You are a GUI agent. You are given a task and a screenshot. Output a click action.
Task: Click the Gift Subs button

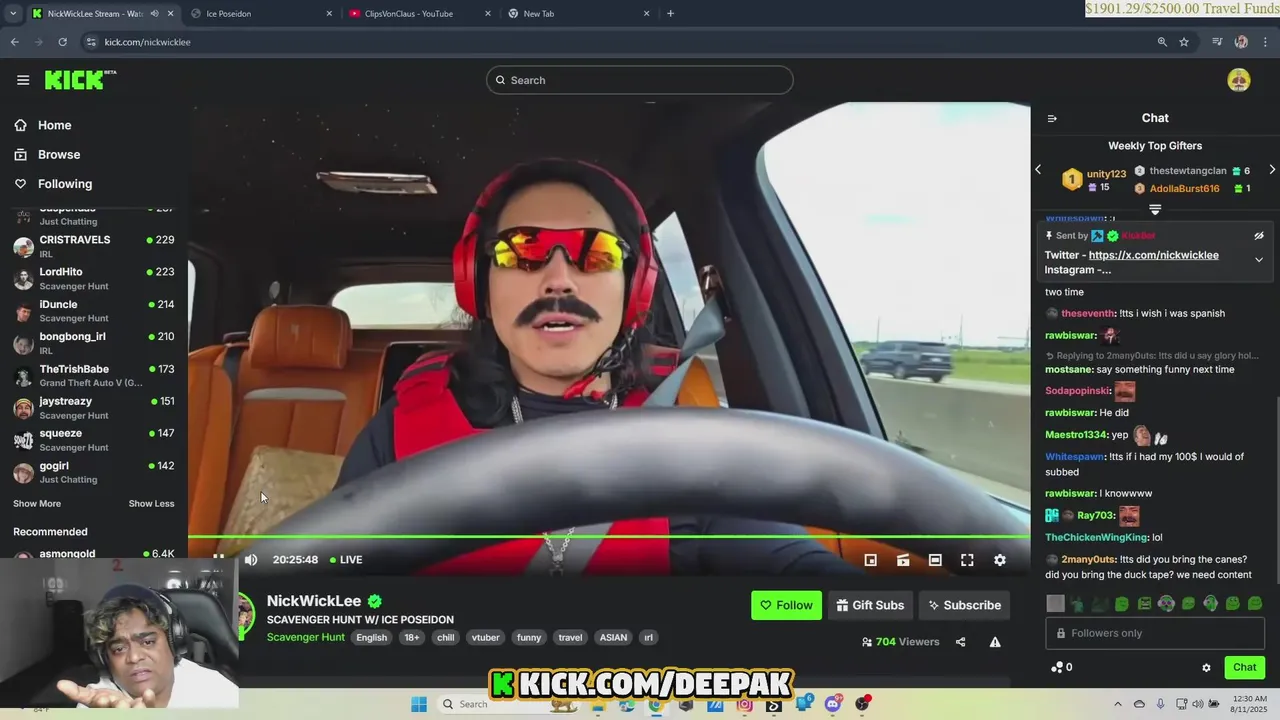[x=870, y=605]
